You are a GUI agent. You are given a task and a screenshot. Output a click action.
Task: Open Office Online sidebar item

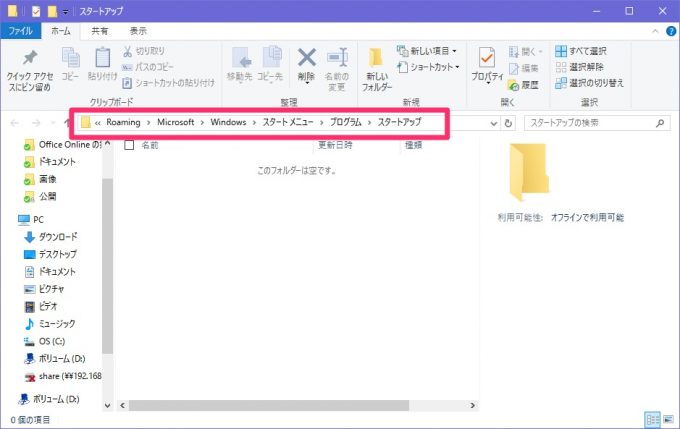(x=62, y=144)
